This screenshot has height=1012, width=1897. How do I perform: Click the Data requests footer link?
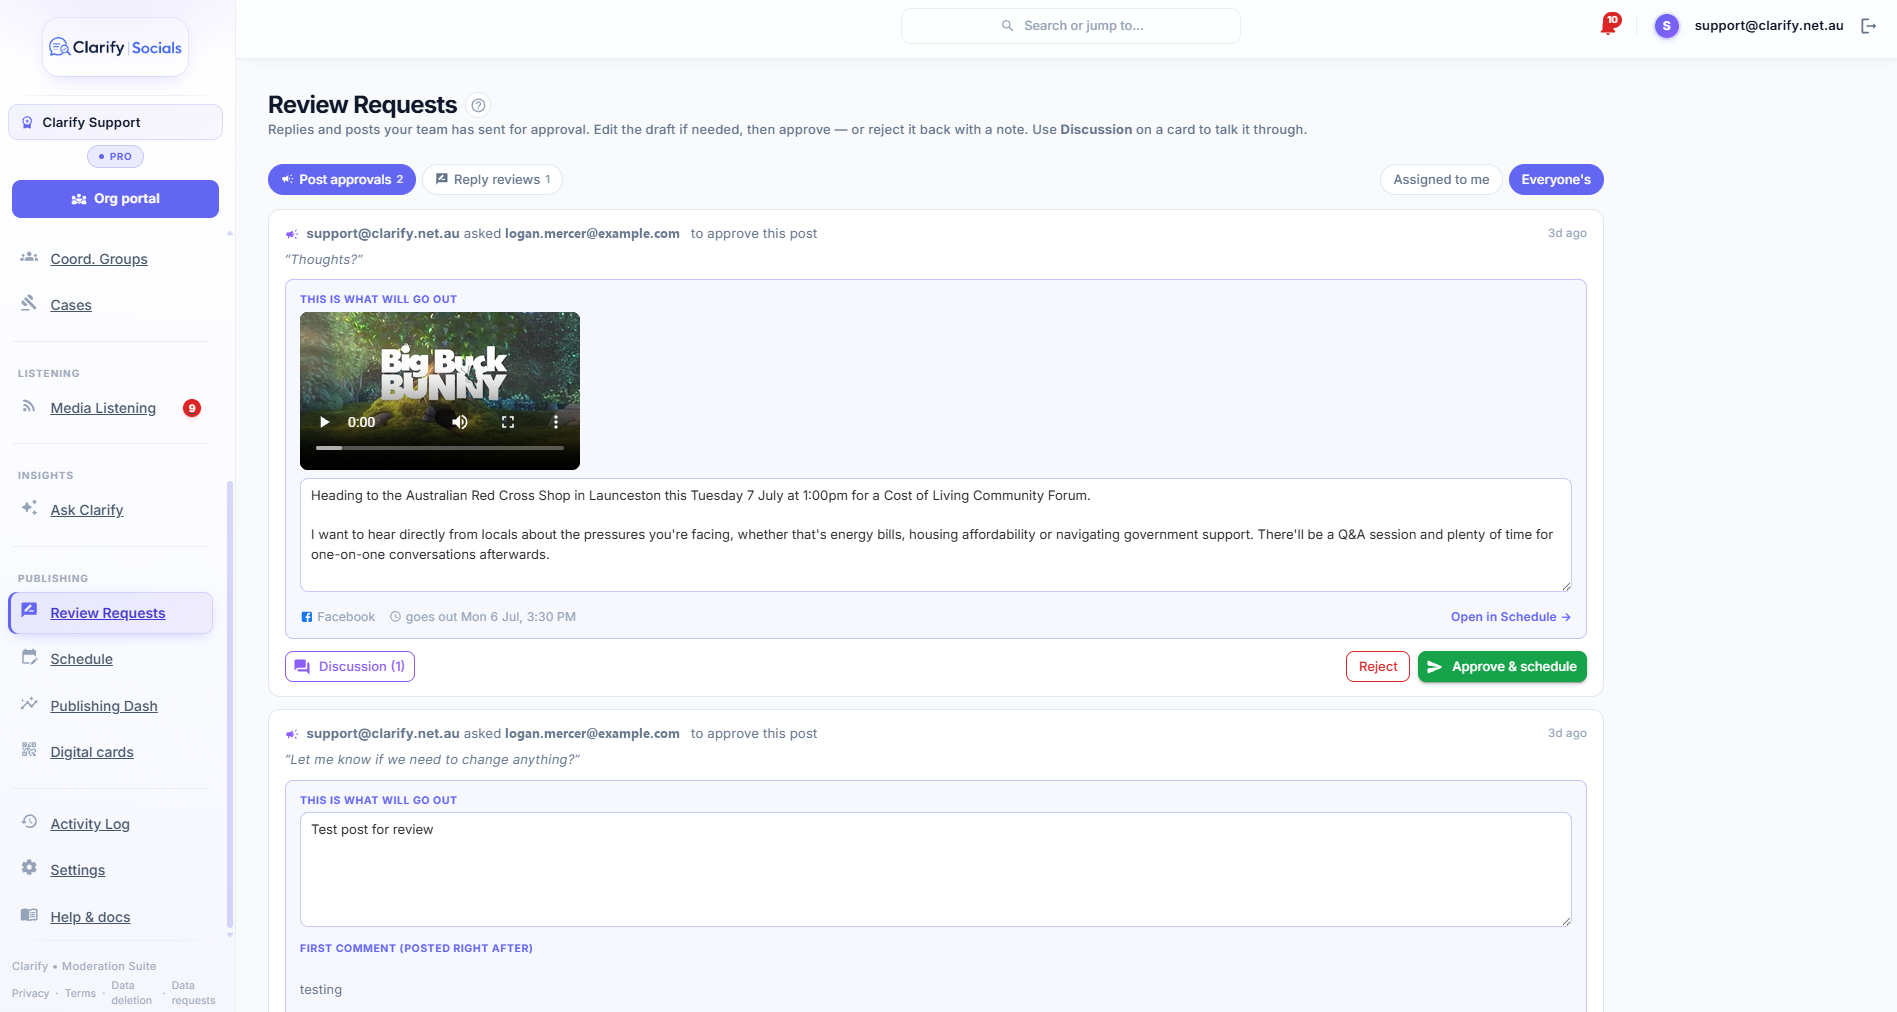coord(193,993)
